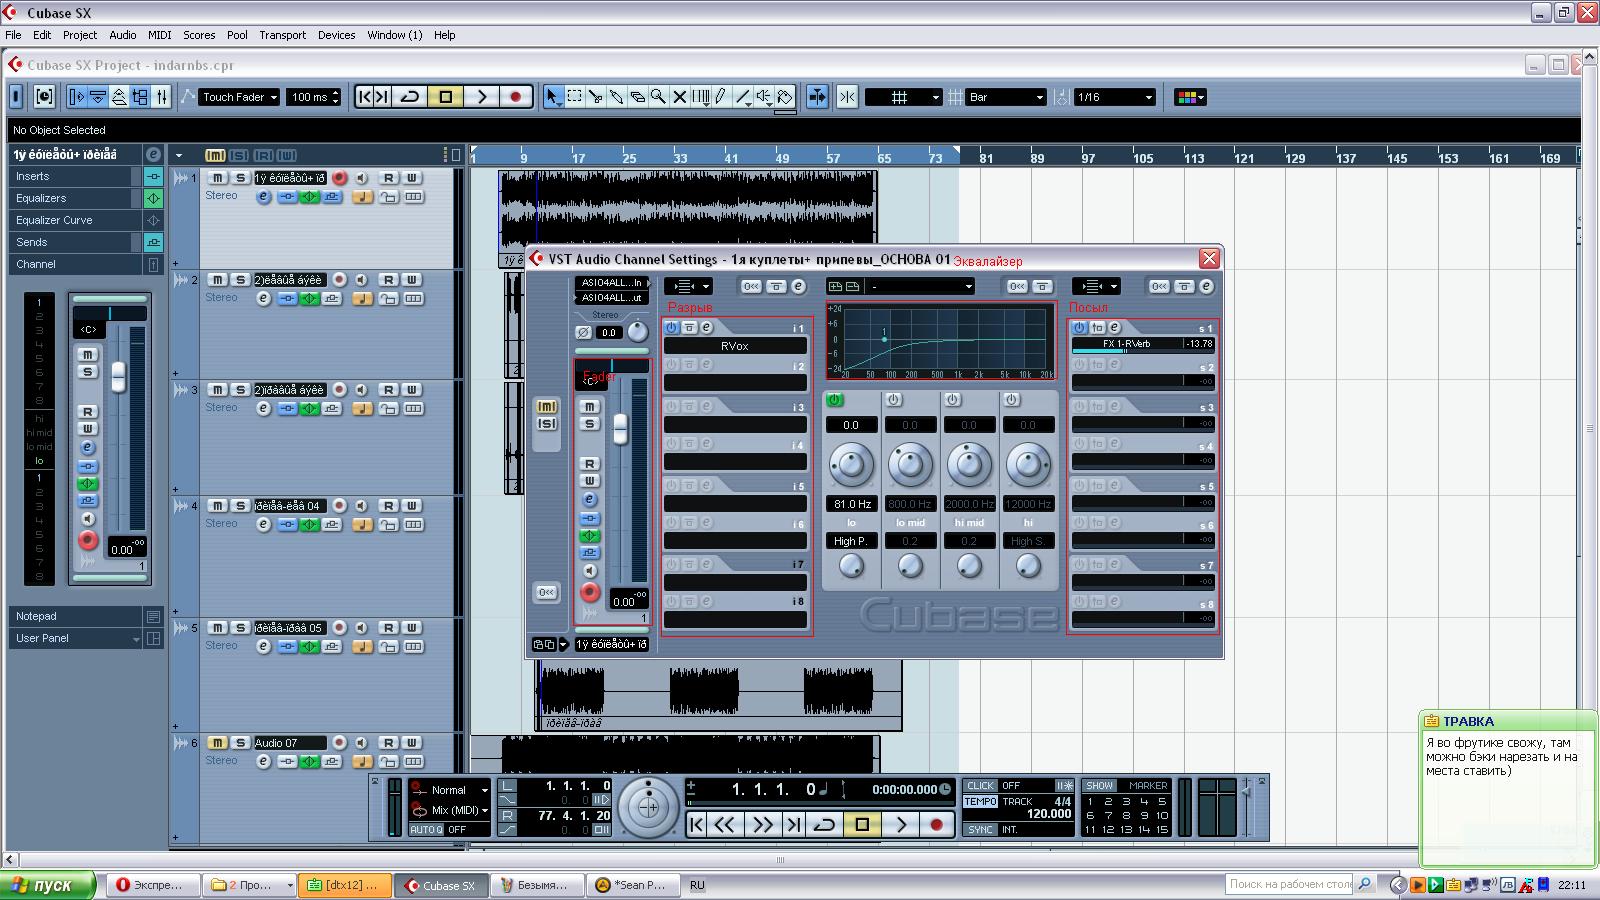Screen dimensions: 1600x900
Task: Enable Read automation on track 5
Action: coord(388,628)
